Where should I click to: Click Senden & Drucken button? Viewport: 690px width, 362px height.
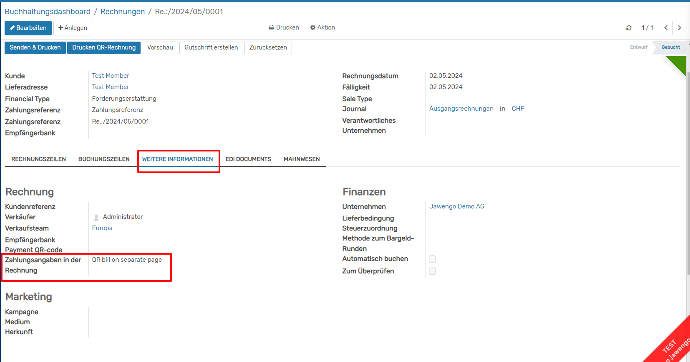tap(35, 48)
